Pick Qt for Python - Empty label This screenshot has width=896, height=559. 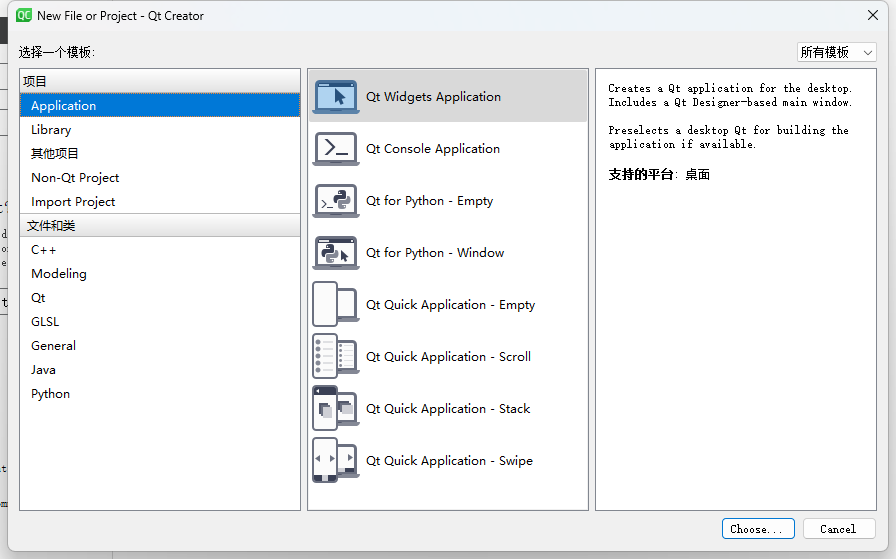[x=429, y=201]
